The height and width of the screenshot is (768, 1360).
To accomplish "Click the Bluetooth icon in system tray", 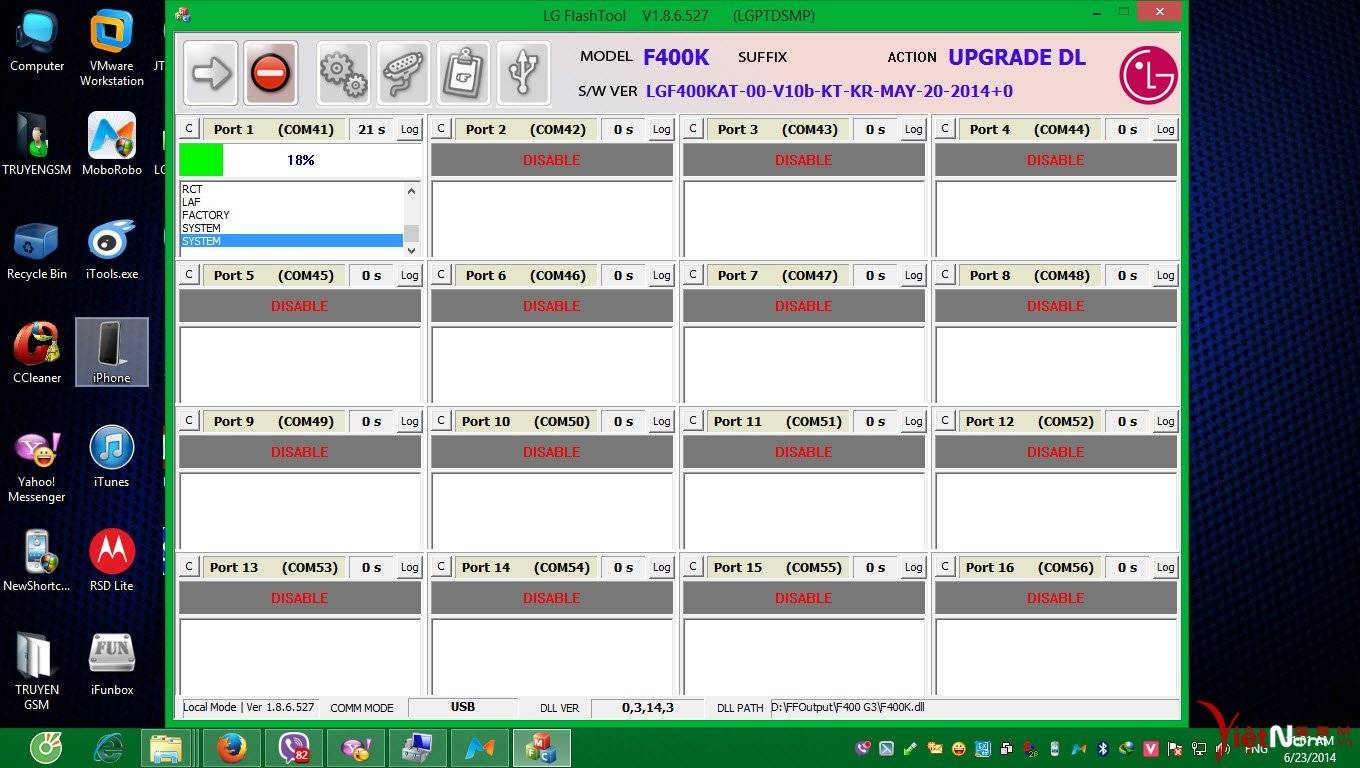I will pyautogui.click(x=1103, y=748).
